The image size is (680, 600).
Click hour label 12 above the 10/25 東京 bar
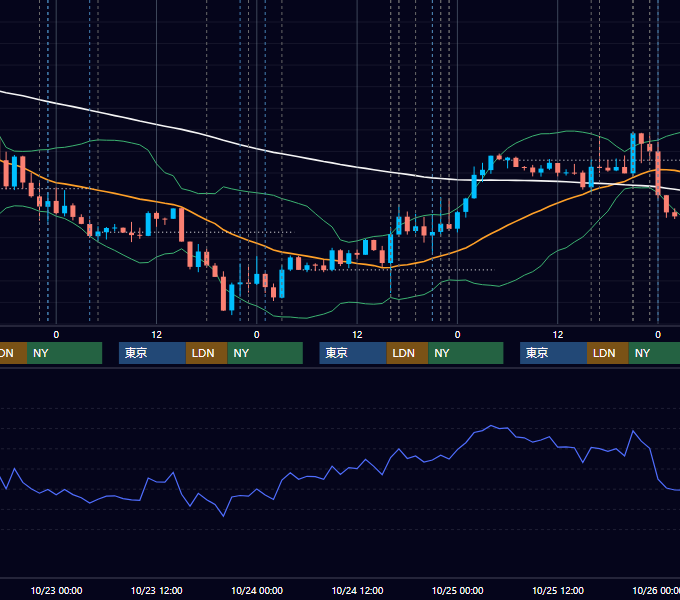coord(558,335)
